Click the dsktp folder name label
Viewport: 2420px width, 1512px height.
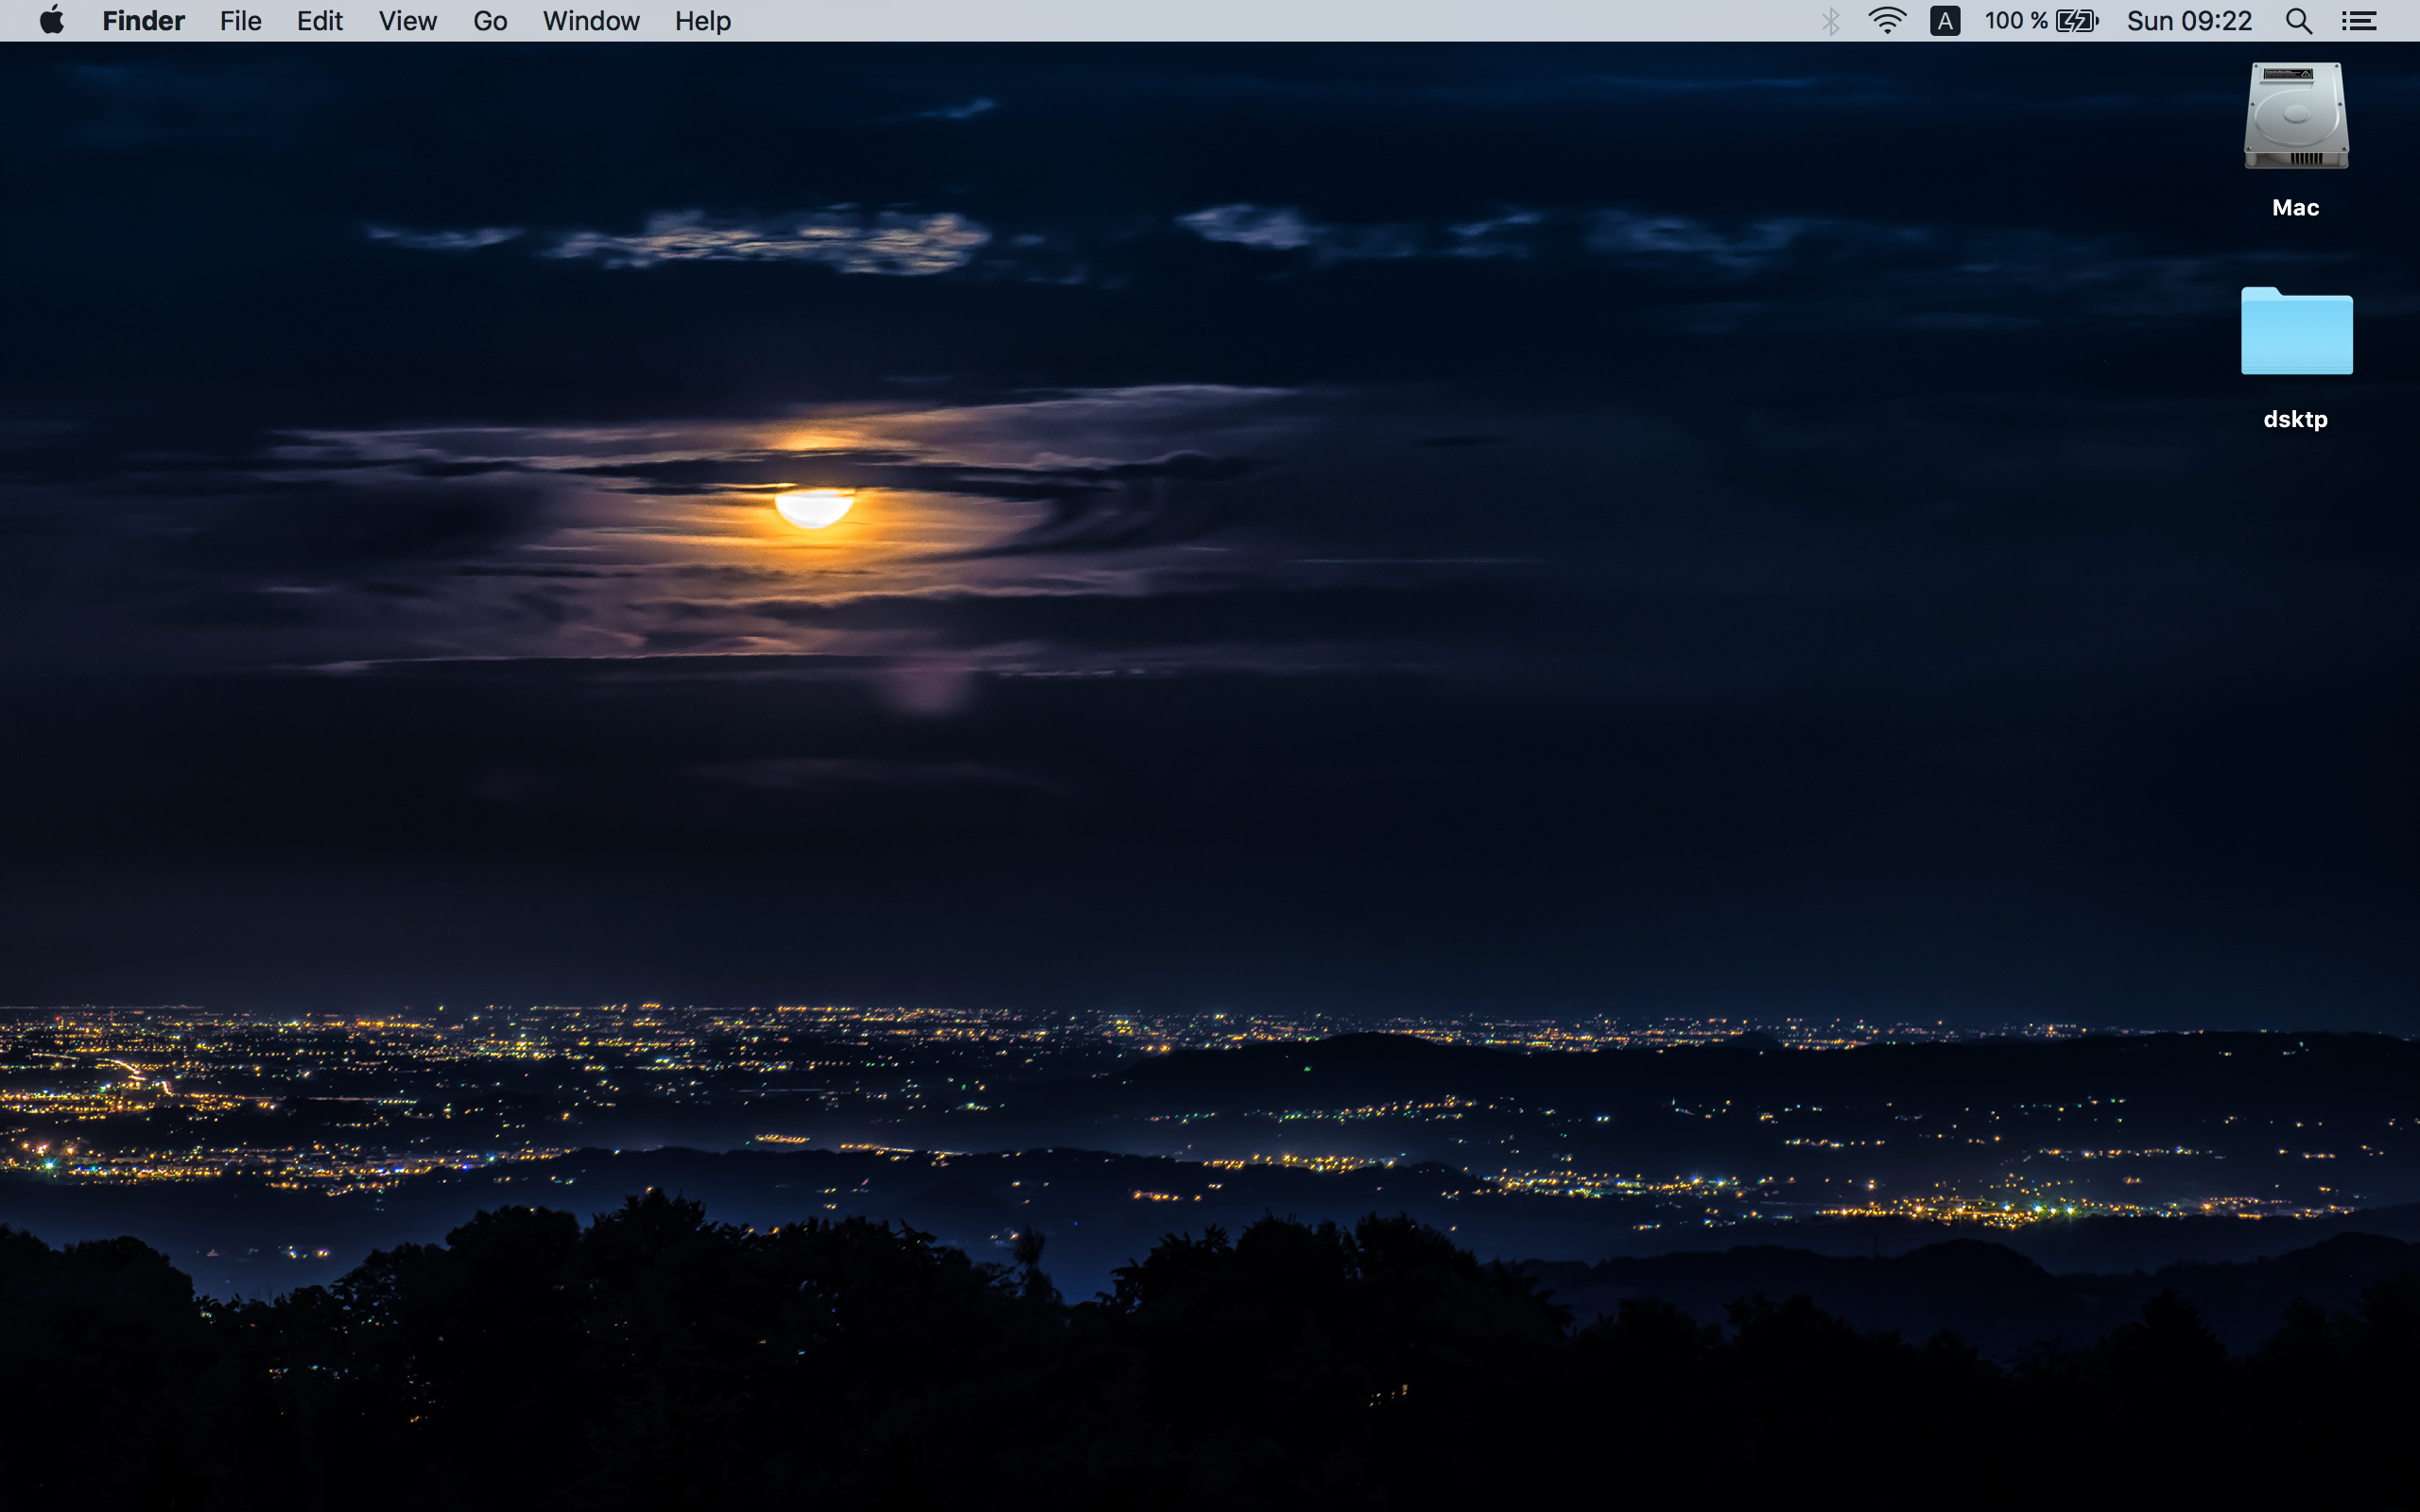[x=2295, y=419]
